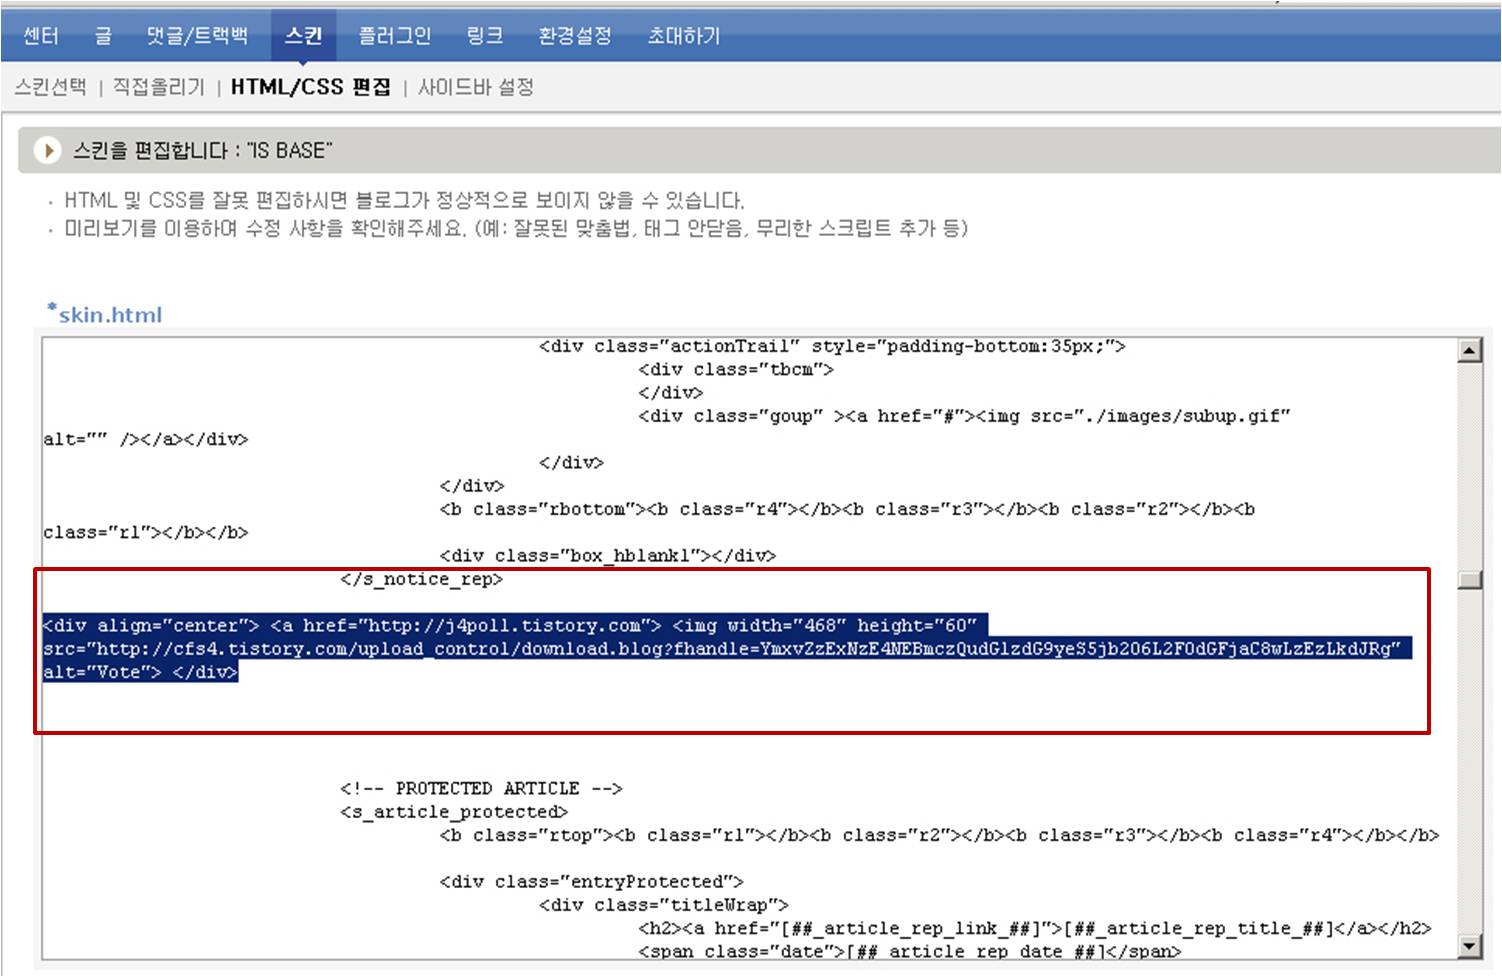Click the alt="Vote" closing div line
1502x977 pixels.
click(x=141, y=672)
